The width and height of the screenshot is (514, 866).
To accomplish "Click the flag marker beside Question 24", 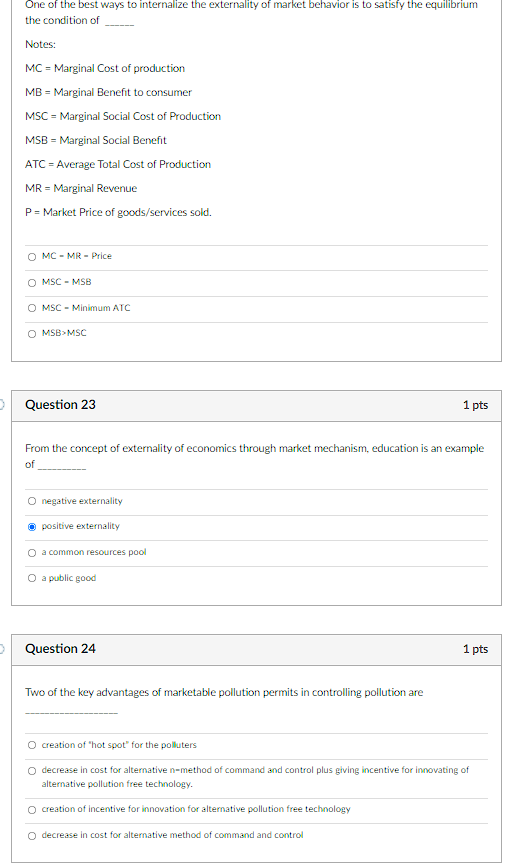I will pos(2,649).
